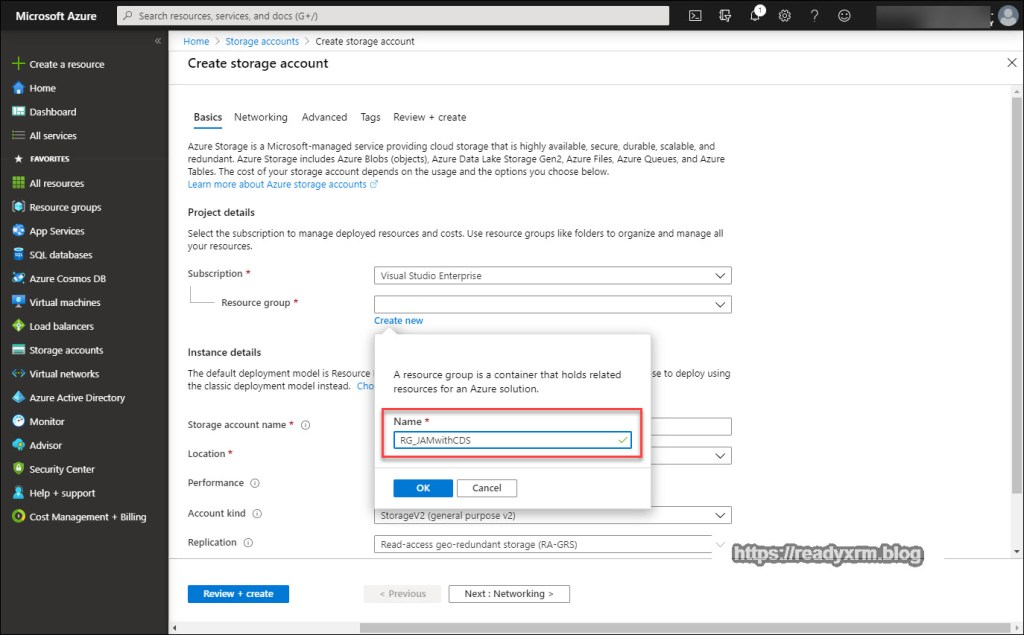Switch to the Networking tab
1024x635 pixels.
coord(260,117)
